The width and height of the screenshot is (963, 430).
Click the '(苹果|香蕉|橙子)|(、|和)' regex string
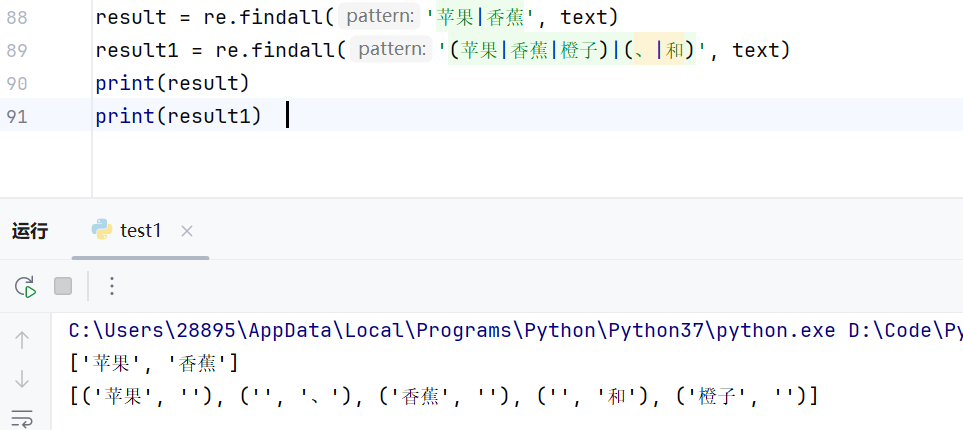click(x=573, y=50)
